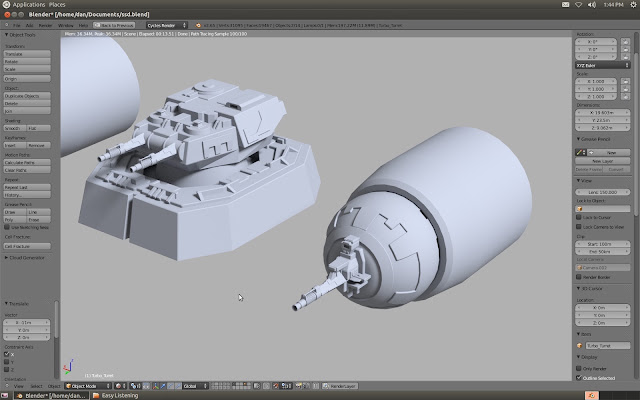Click the orange workspace switcher icon at bottom right
This screenshot has height=400, width=640.
tap(591, 396)
